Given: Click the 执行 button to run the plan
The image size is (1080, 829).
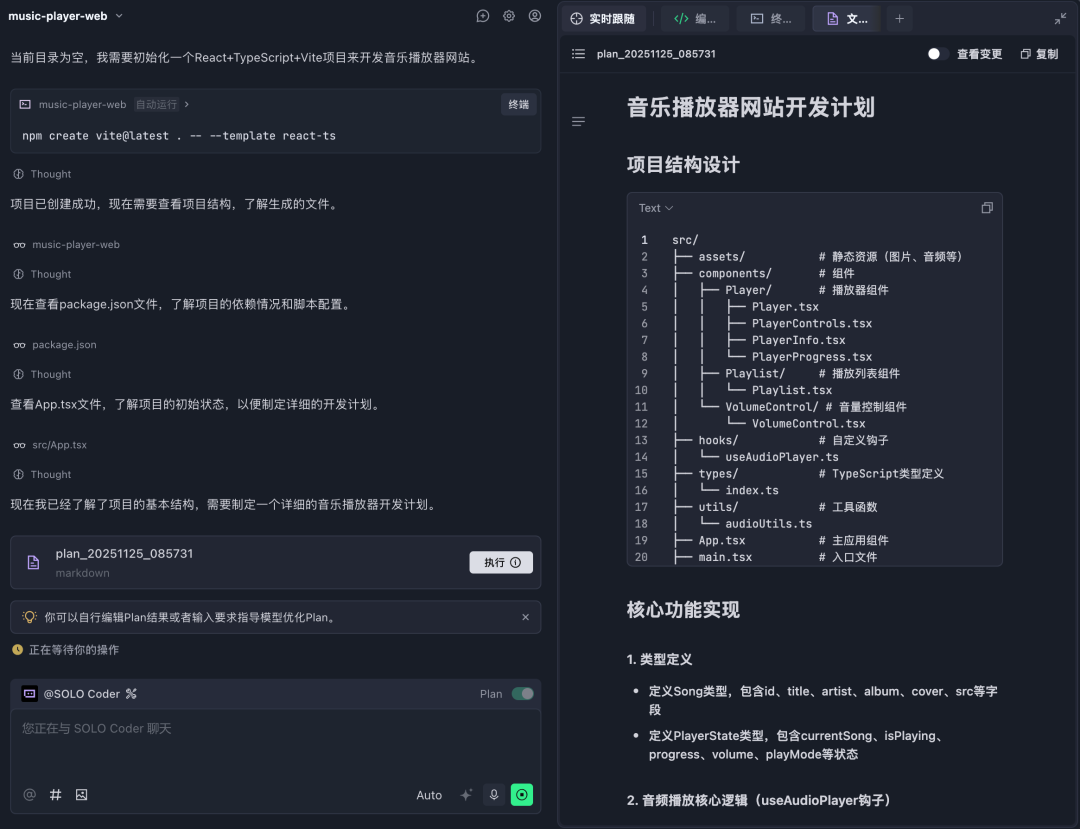Looking at the screenshot, I should point(500,562).
